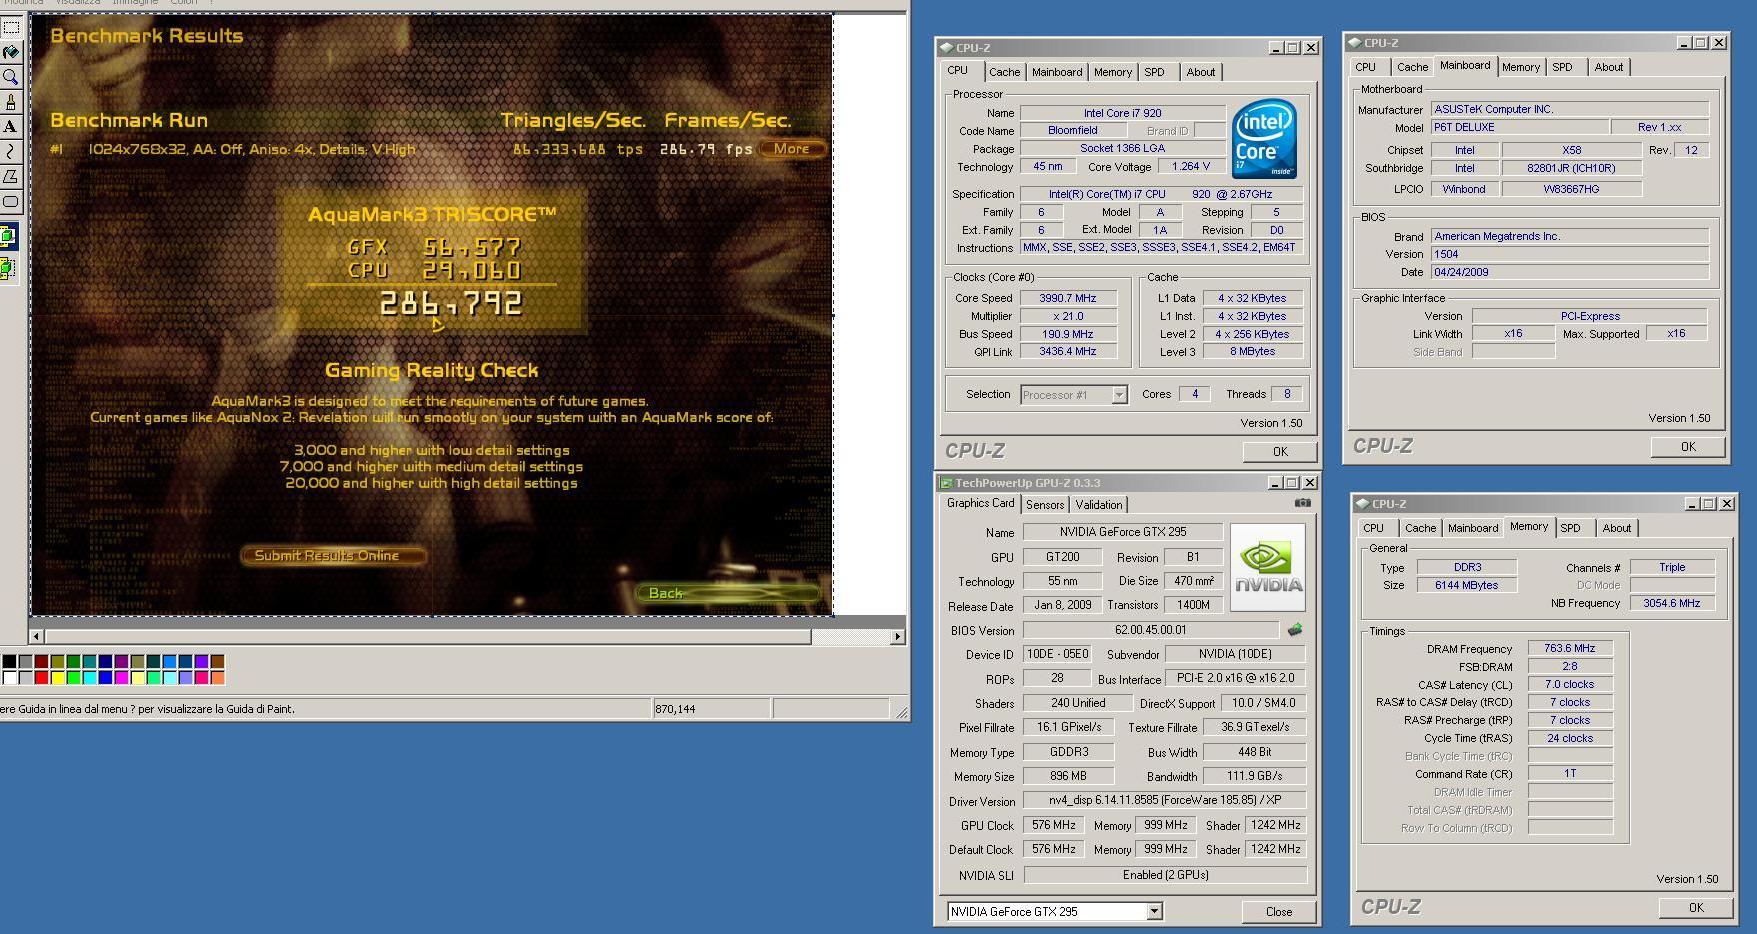Image resolution: width=1757 pixels, height=934 pixels.
Task: Click OK in the CPU-Z Mainboard window
Action: coord(1688,447)
